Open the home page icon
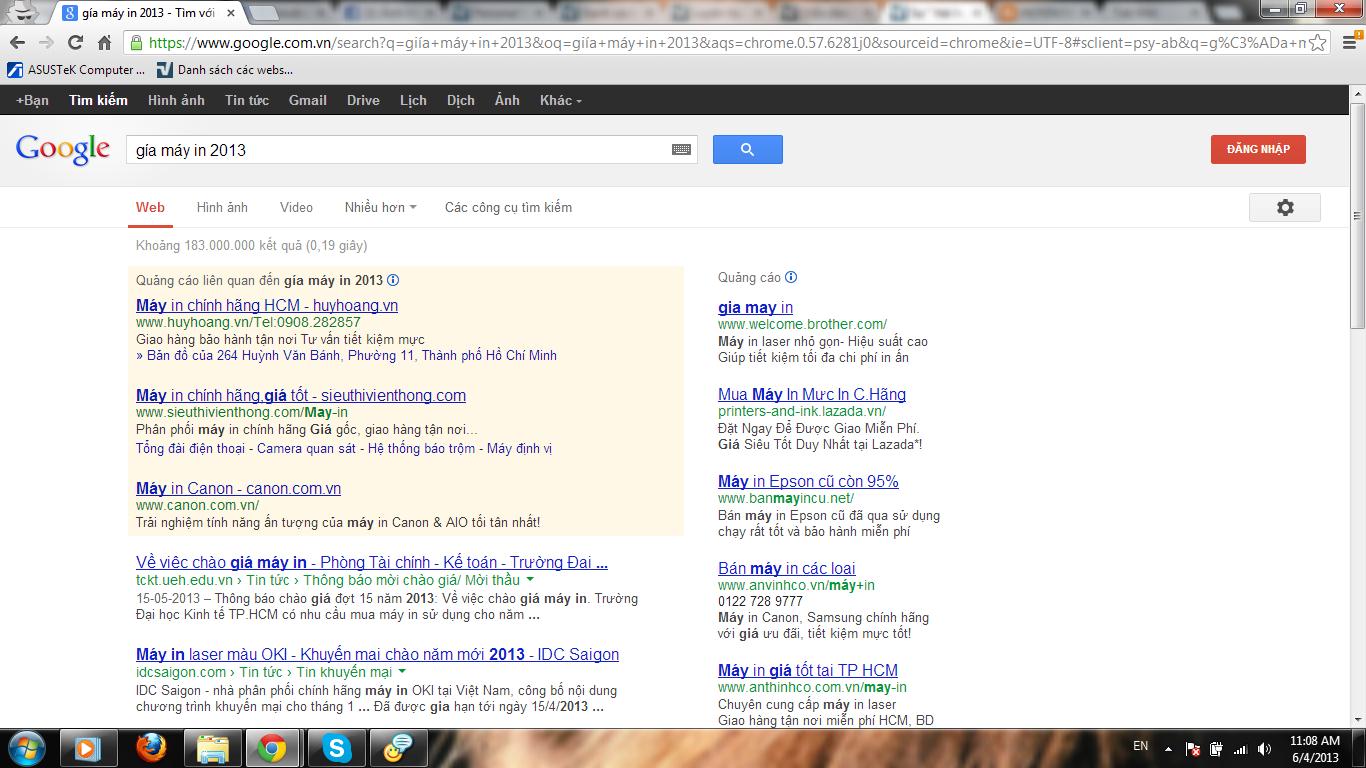The image size is (1366, 768). [104, 42]
